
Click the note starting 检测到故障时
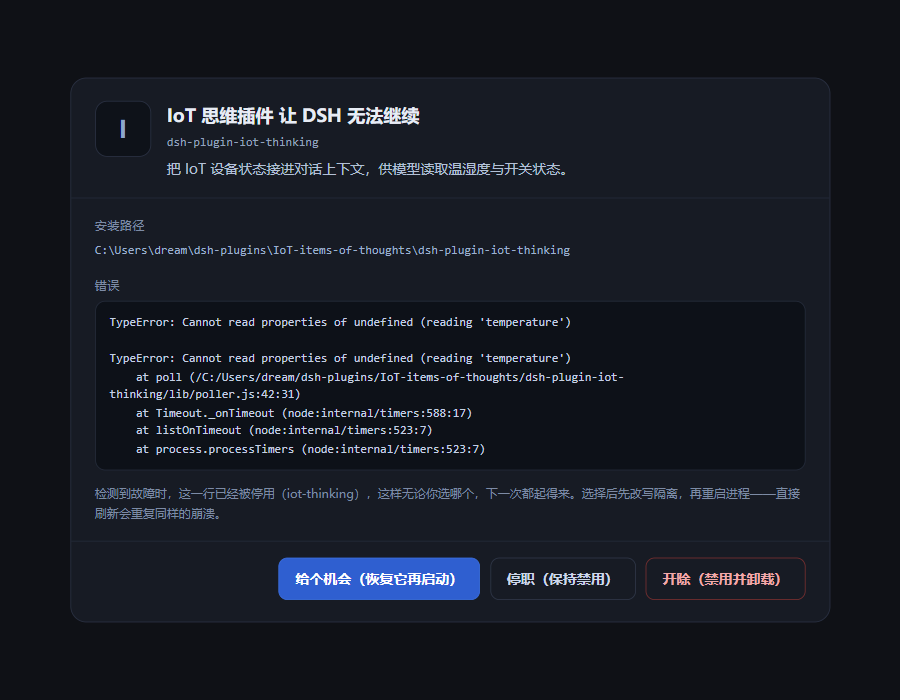coord(447,503)
